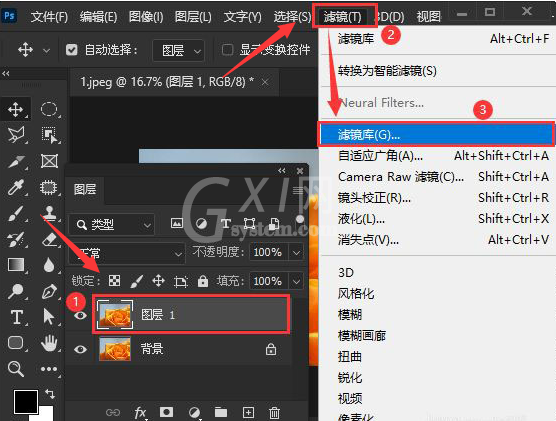Open the 编辑(E) menu
Screen dimensions: 556x421
pyautogui.click(x=98, y=17)
